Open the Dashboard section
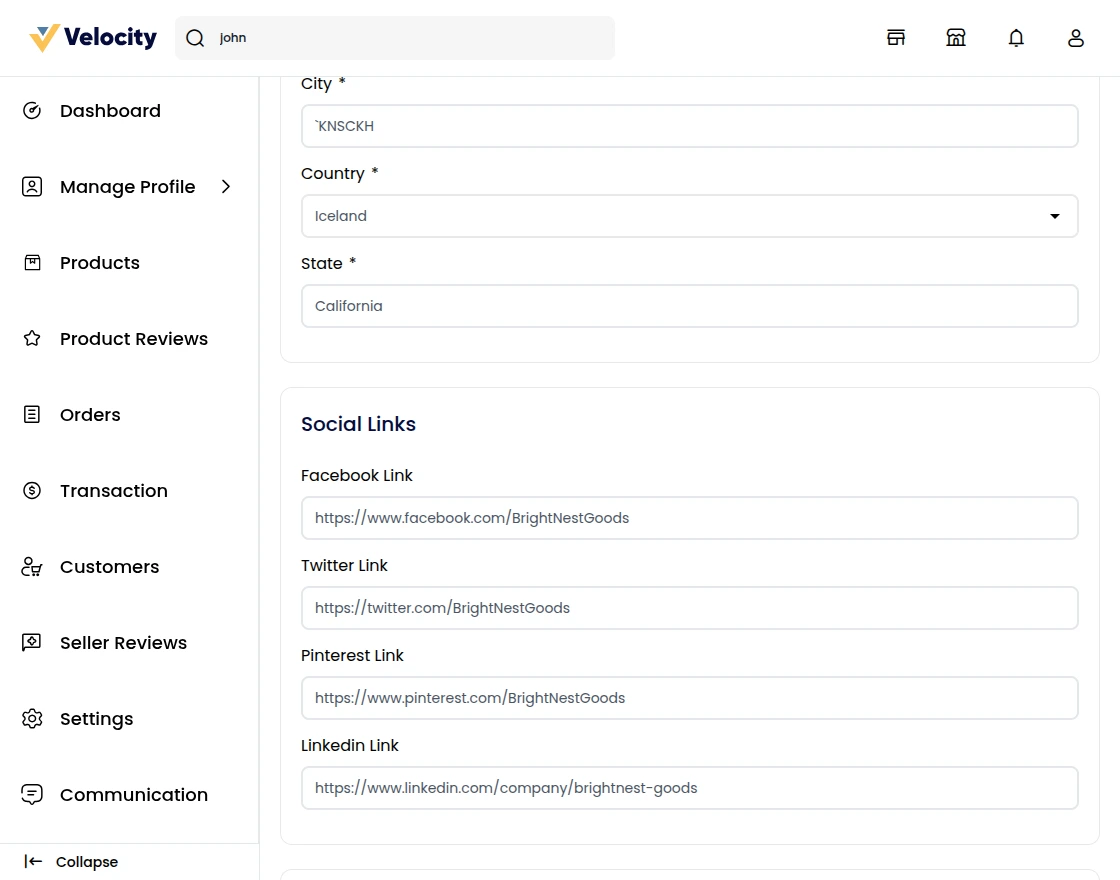 pos(110,110)
